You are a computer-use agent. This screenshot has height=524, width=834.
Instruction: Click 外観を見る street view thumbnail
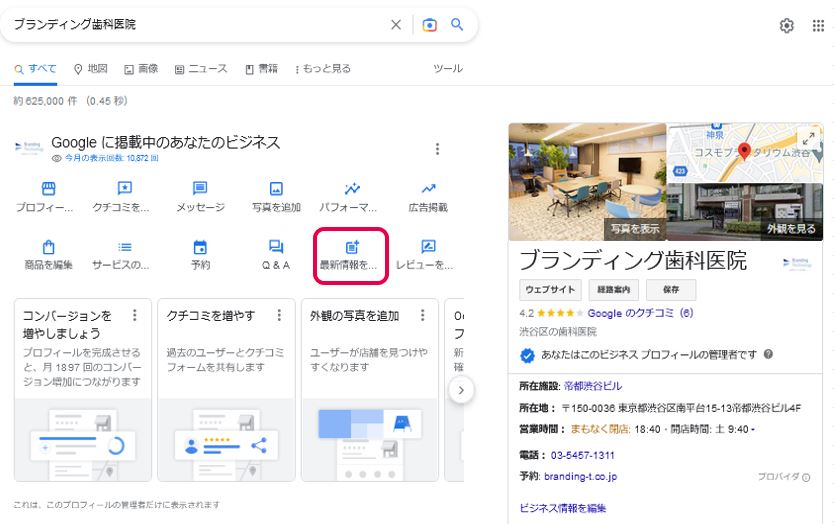point(745,212)
